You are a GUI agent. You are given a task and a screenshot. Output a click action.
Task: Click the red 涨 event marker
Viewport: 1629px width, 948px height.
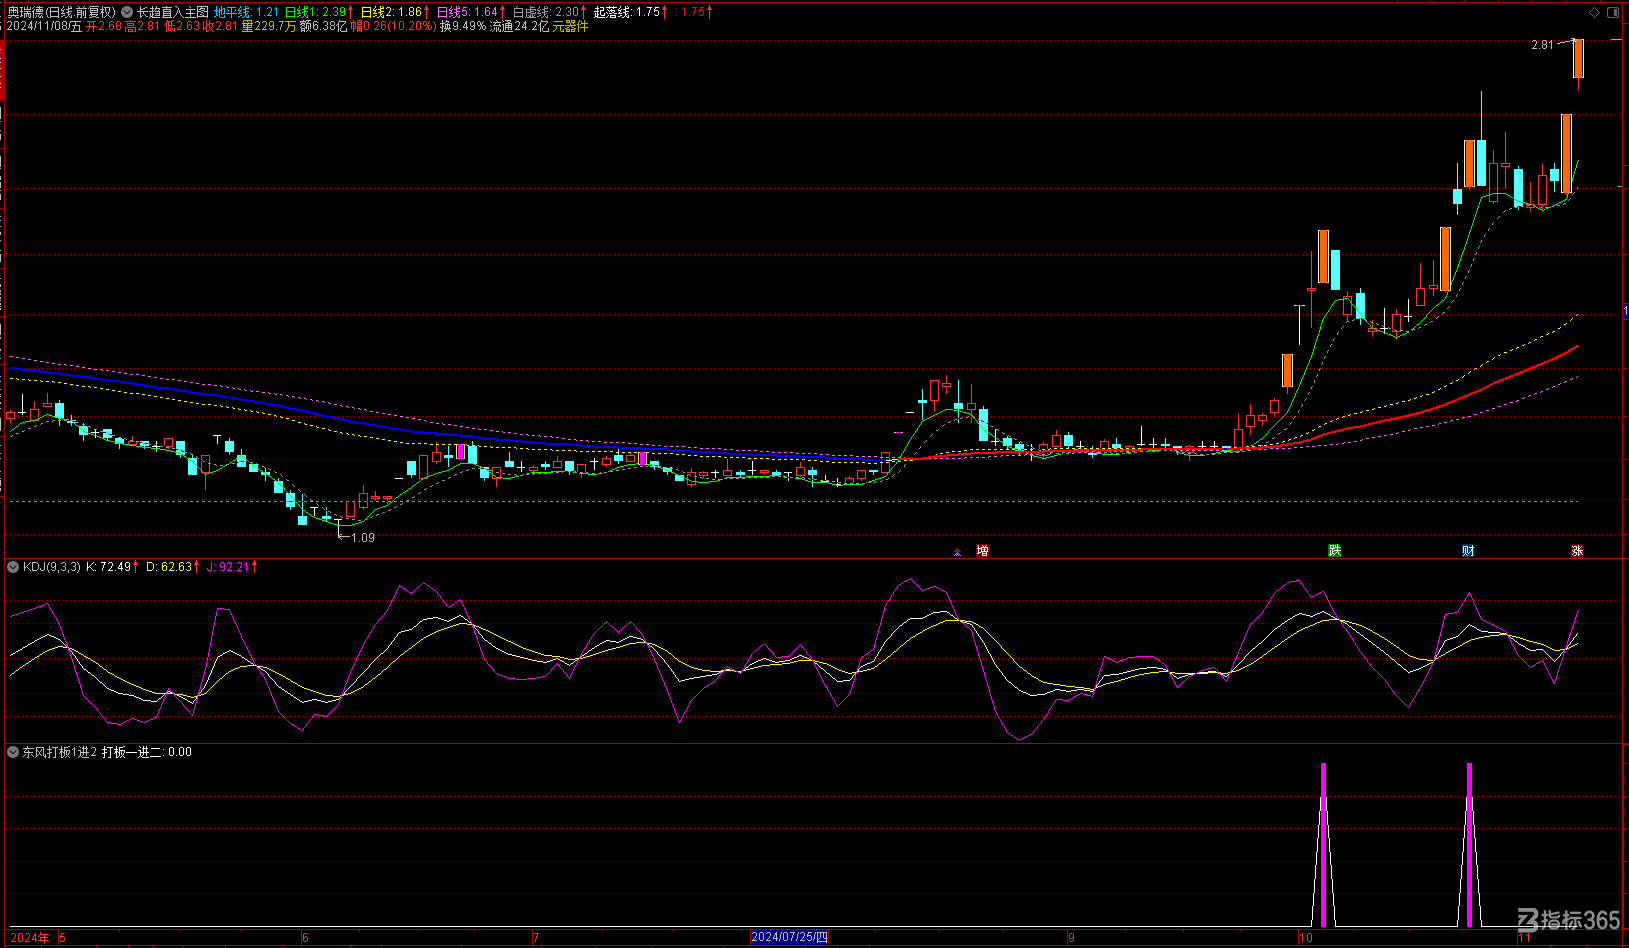coord(1577,551)
